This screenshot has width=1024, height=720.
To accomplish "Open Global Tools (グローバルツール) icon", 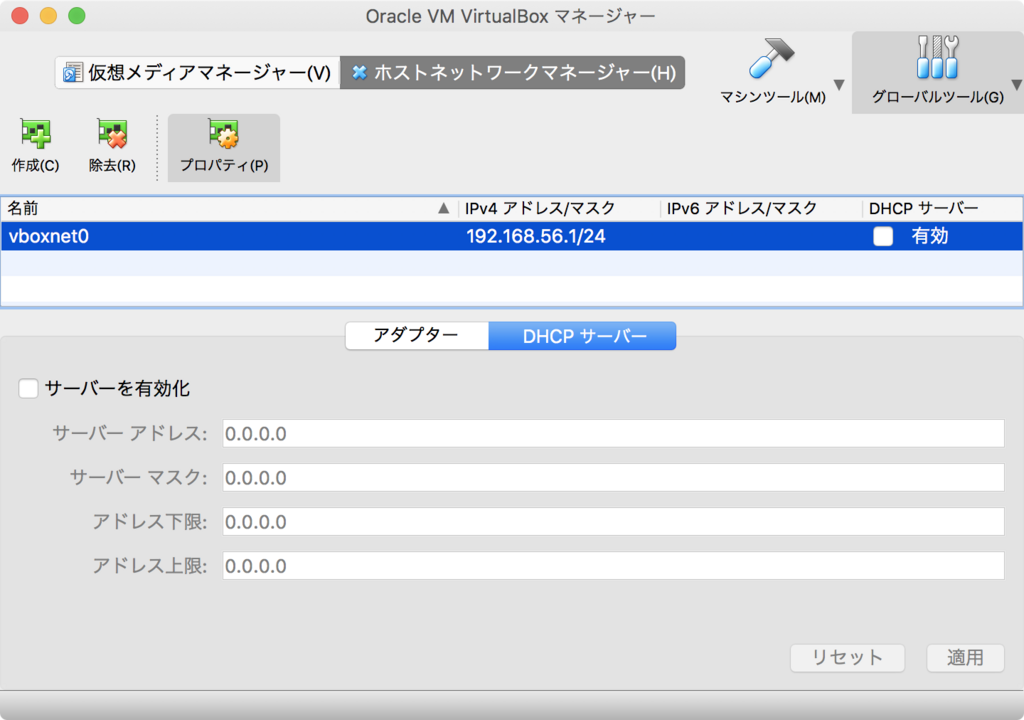I will click(x=937, y=57).
